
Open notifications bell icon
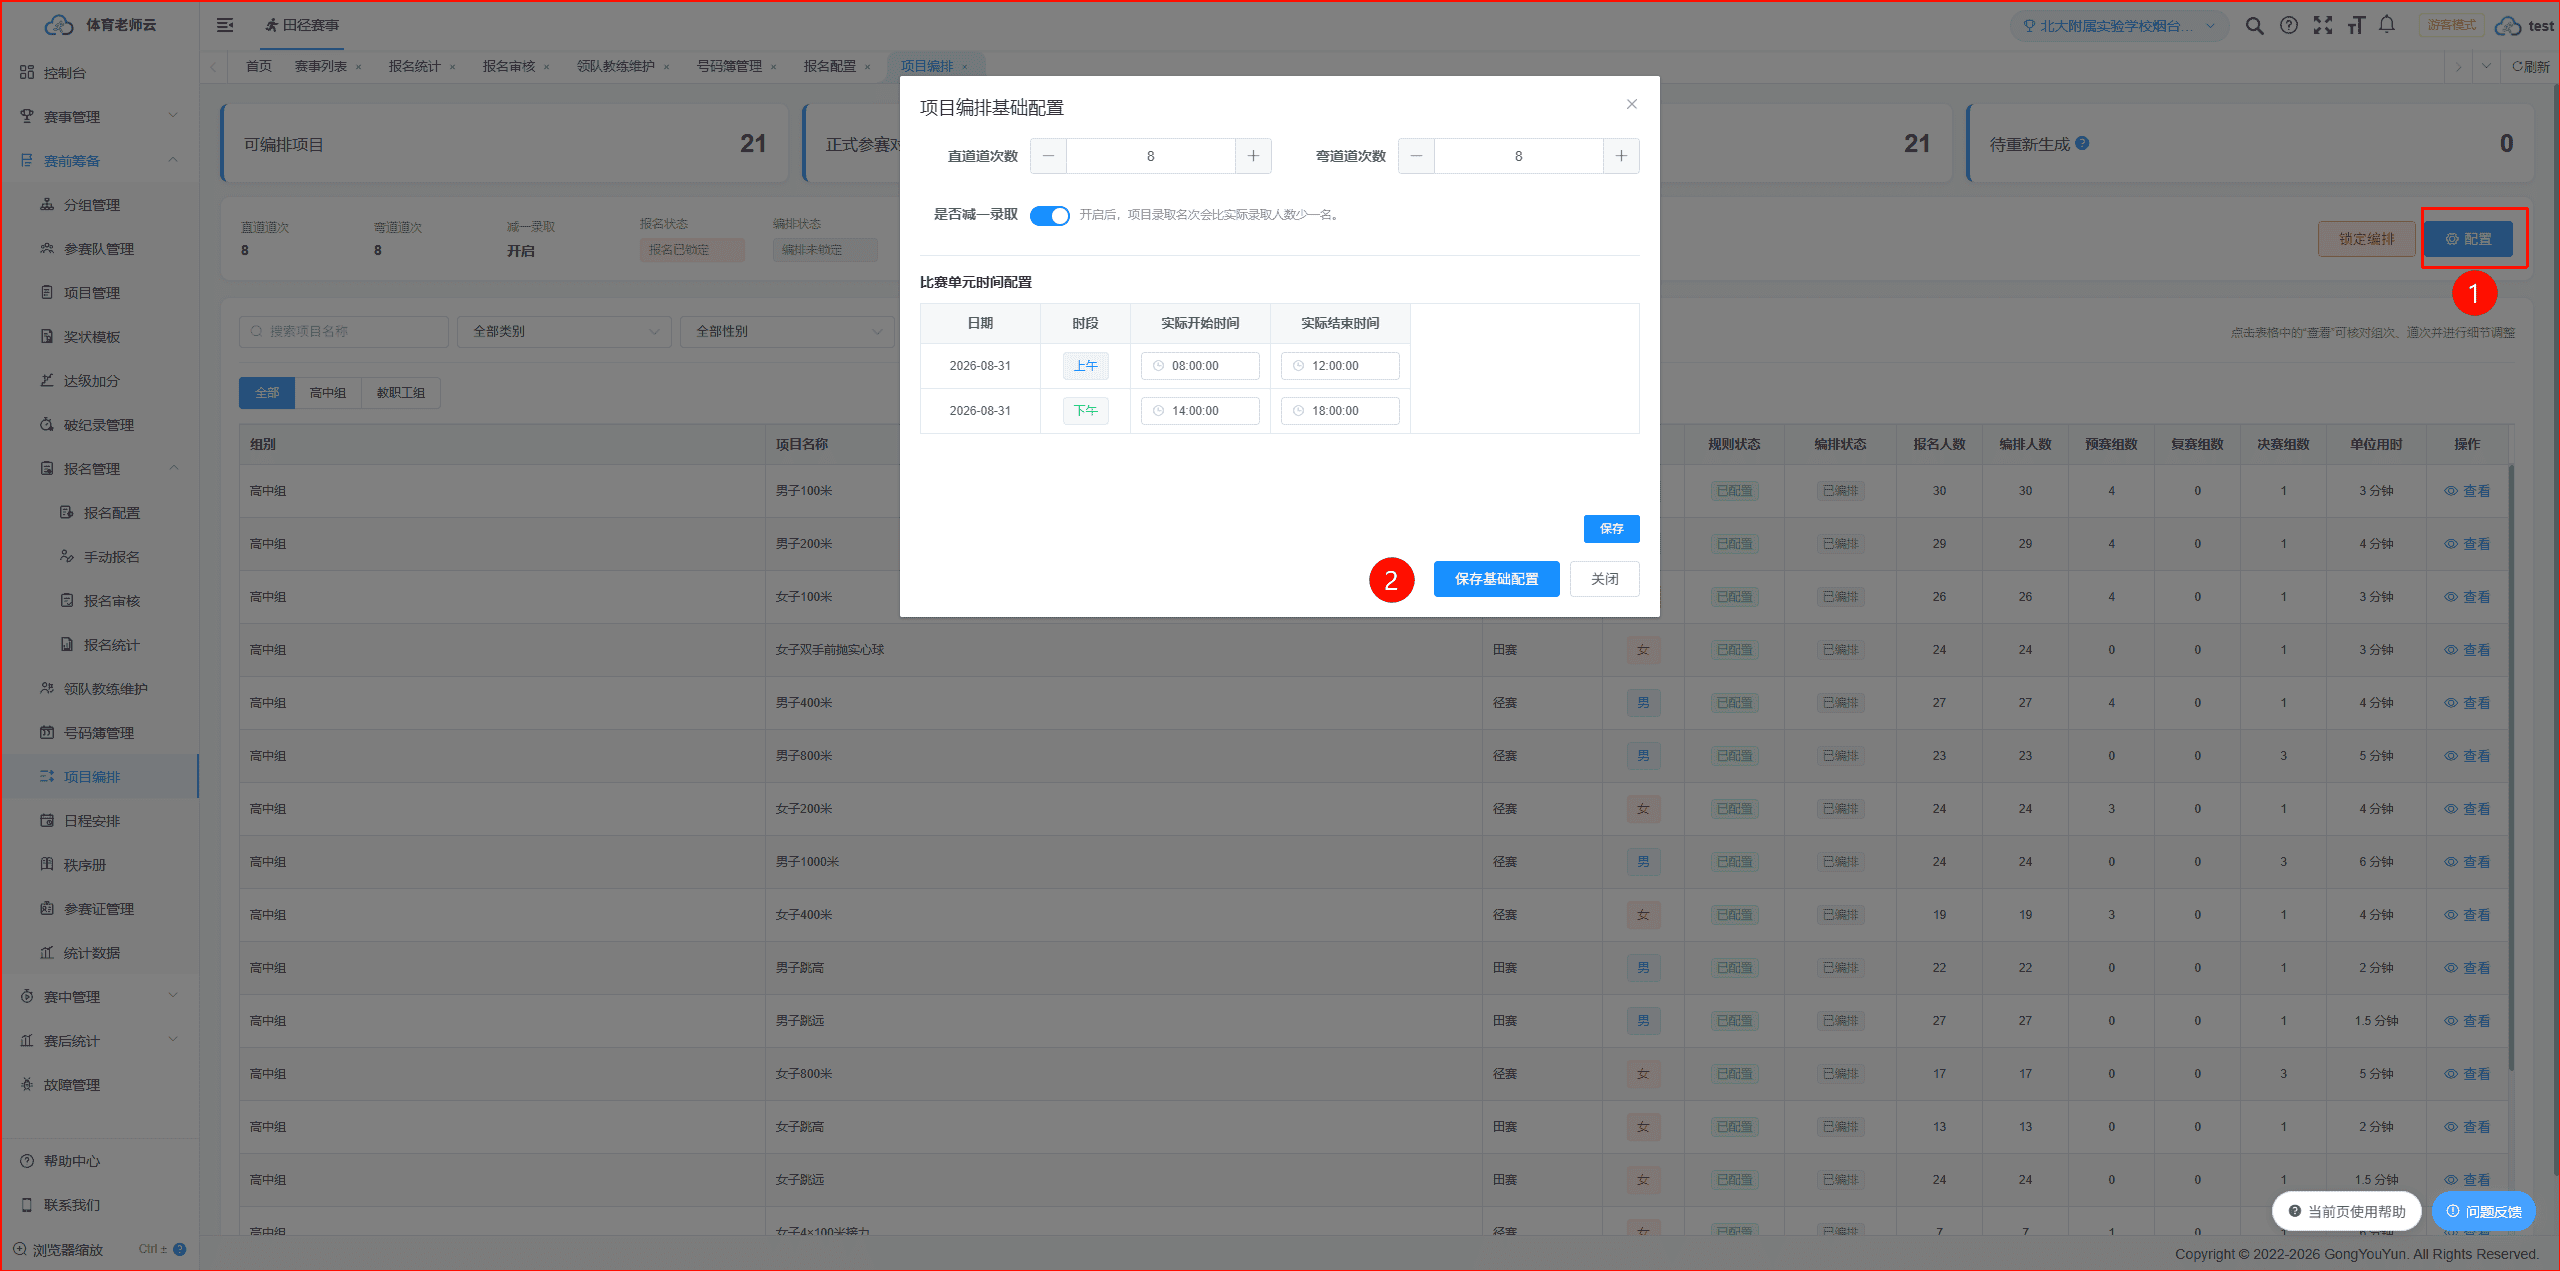[x=2387, y=26]
